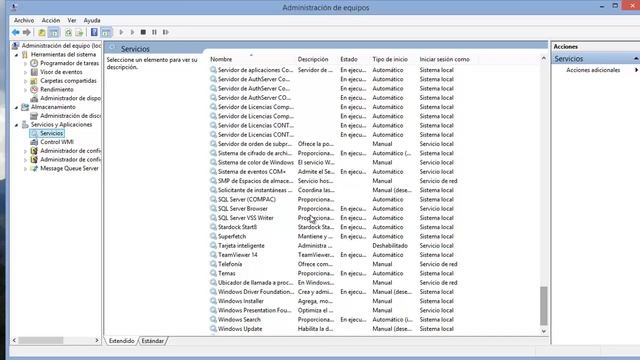Expand the Visor de eventos node
The height and width of the screenshot is (360, 640).
tap(25, 72)
